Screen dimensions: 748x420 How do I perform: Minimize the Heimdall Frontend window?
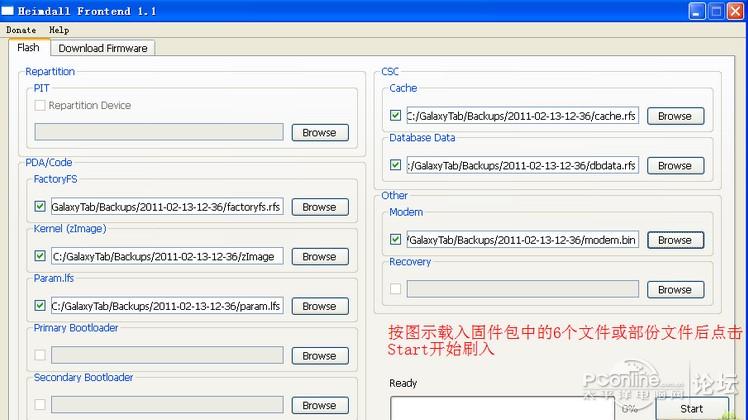[697, 11]
